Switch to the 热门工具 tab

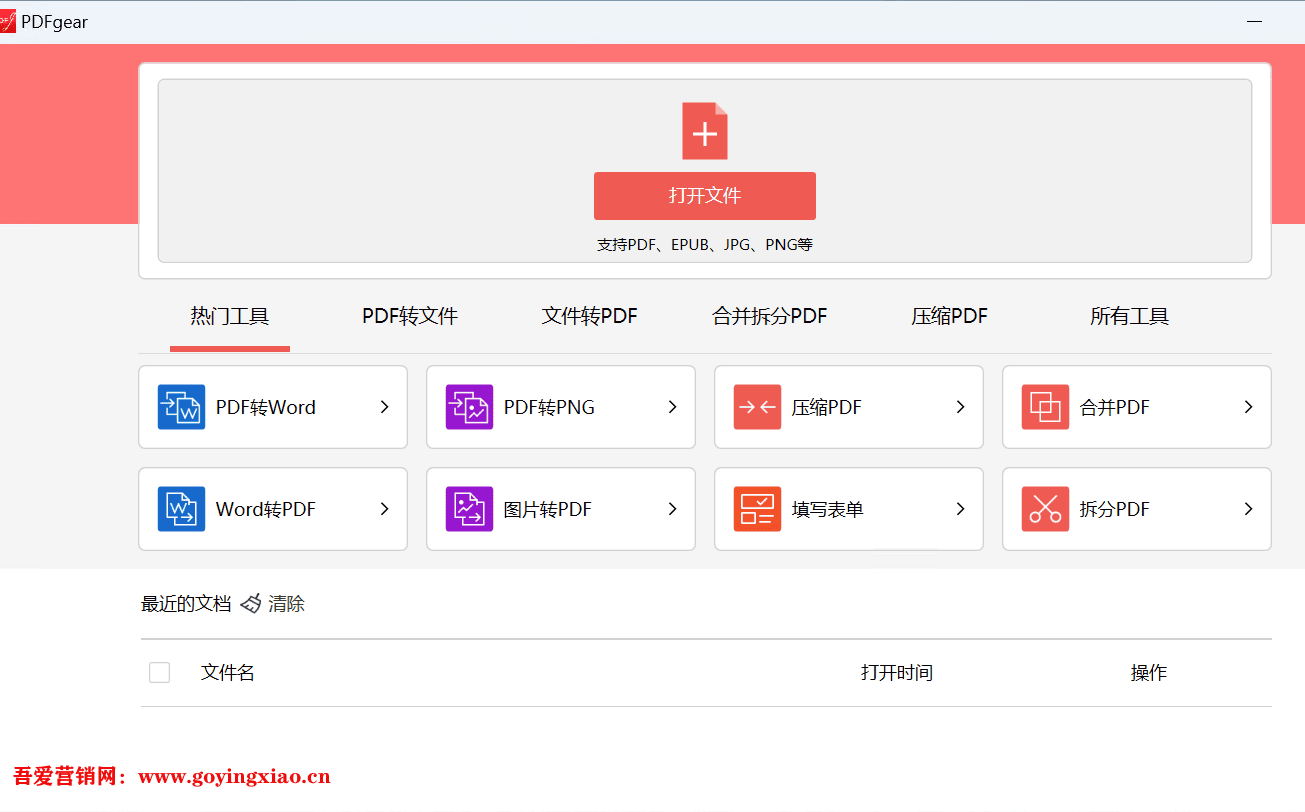(230, 317)
